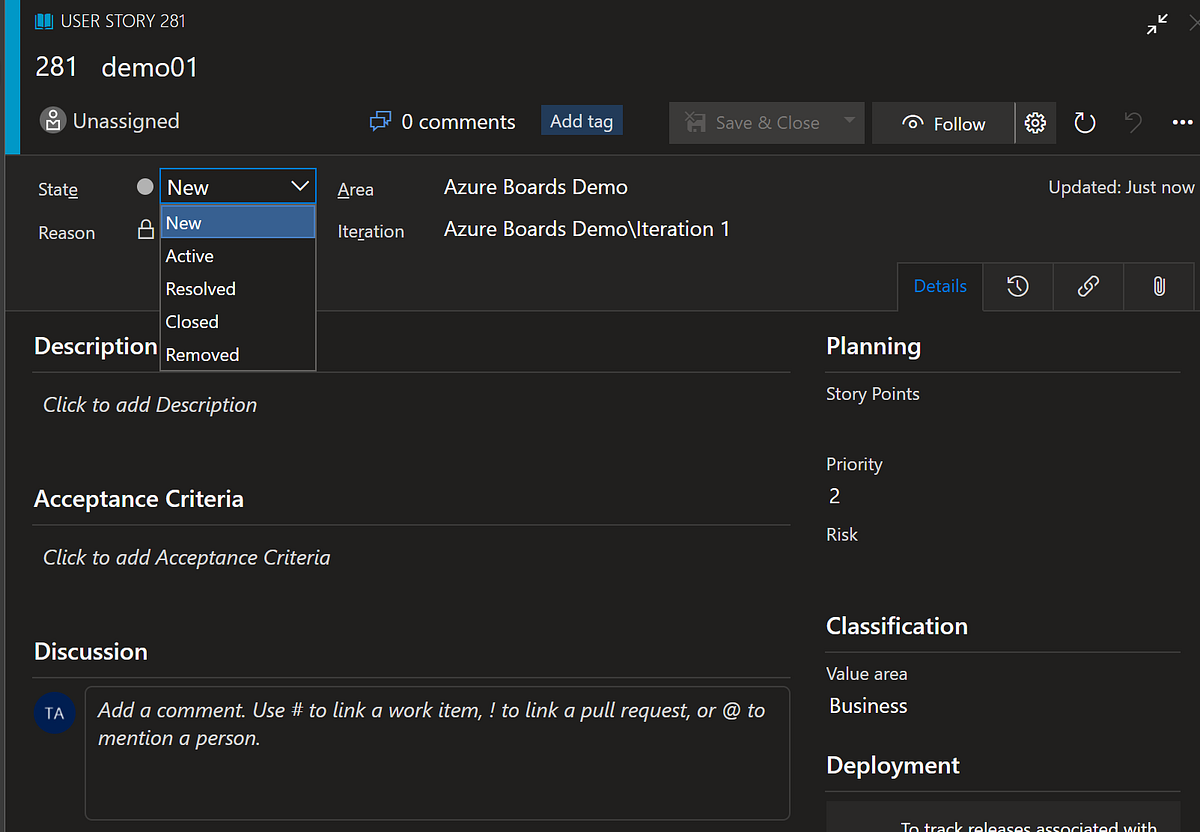Image resolution: width=1200 pixels, height=832 pixels.
Task: Open the History tab with the clock icon
Action: pos(1017,286)
